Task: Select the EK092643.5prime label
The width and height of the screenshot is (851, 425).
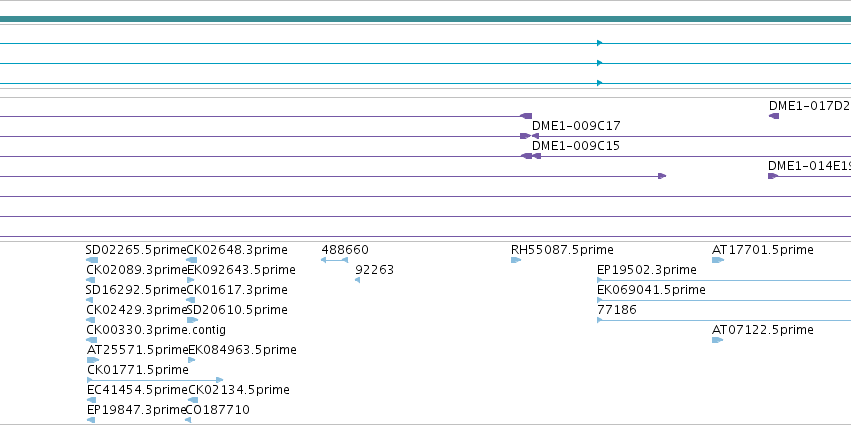Action: 242,270
